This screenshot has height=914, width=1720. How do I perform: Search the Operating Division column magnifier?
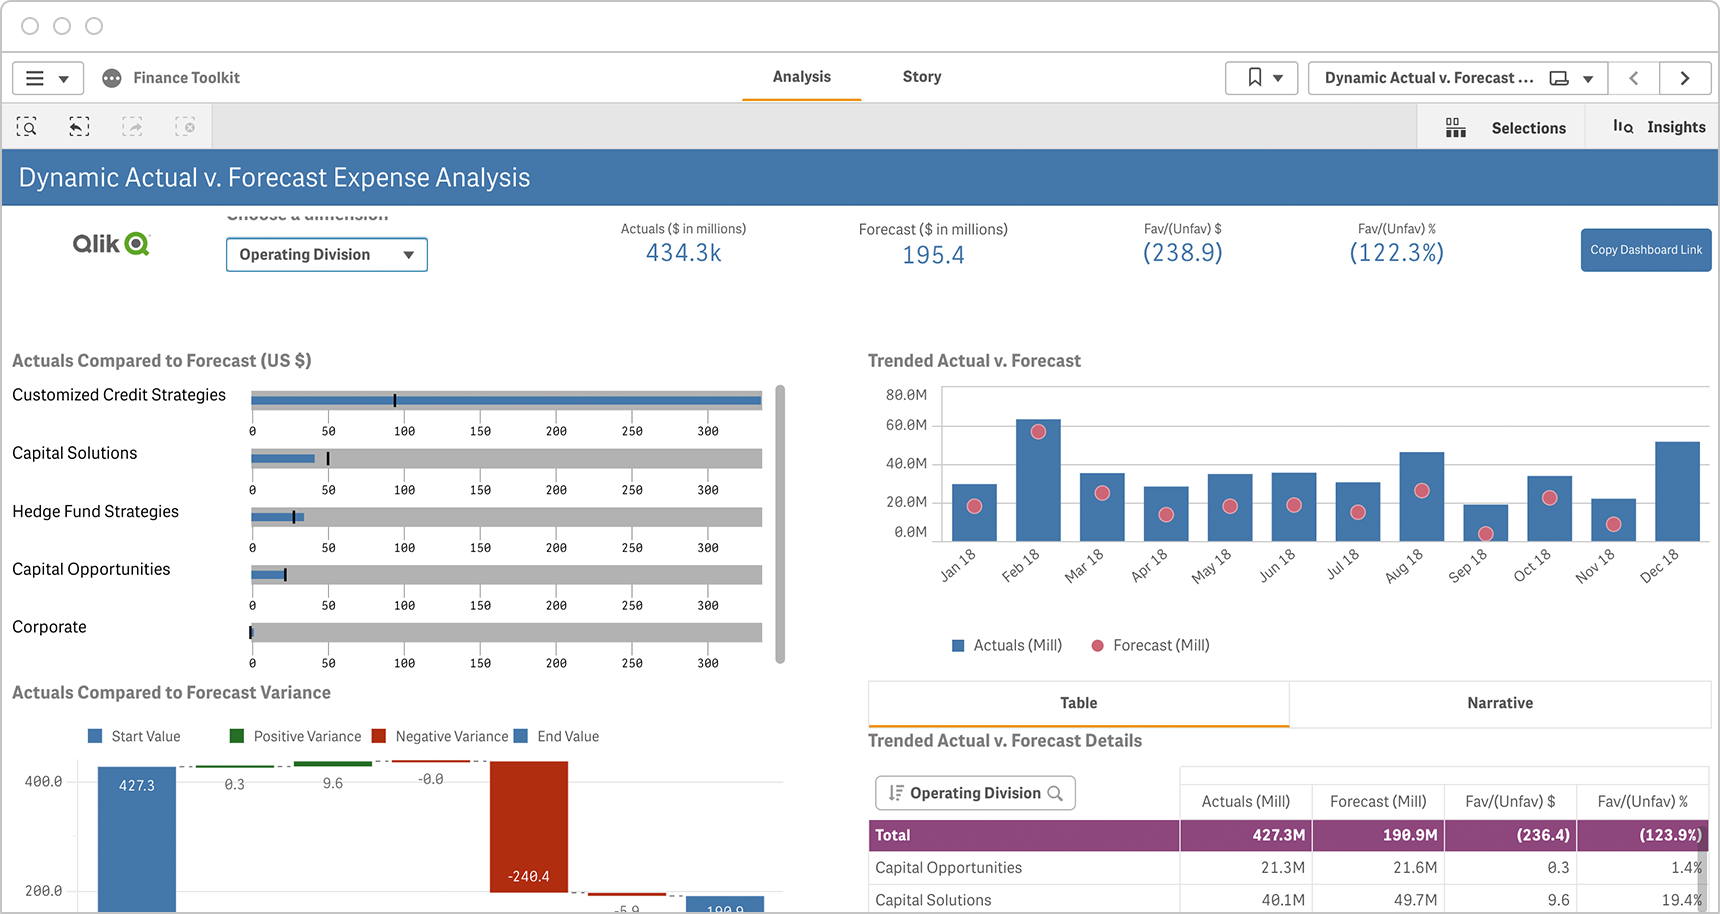pos(1055,793)
